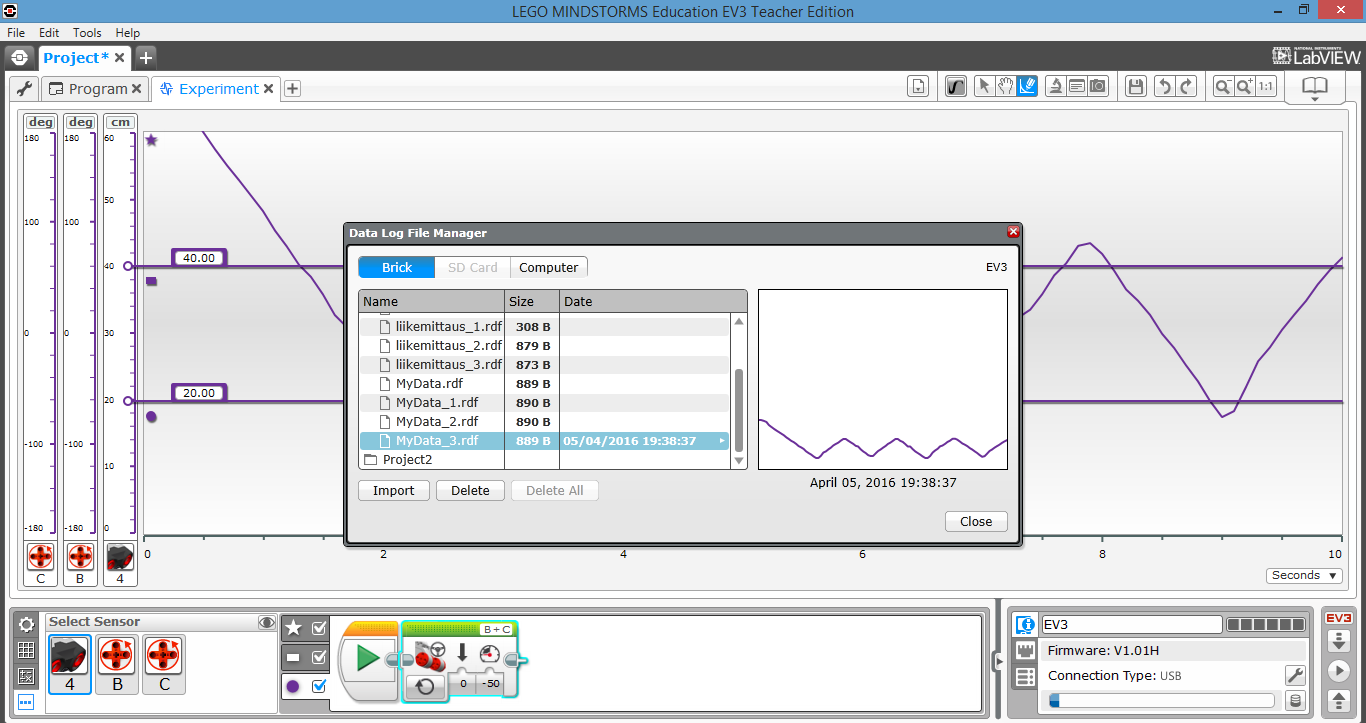Toggle the rectangle dataset checkbox
Screen dimensions: 1366x723
click(x=319, y=657)
